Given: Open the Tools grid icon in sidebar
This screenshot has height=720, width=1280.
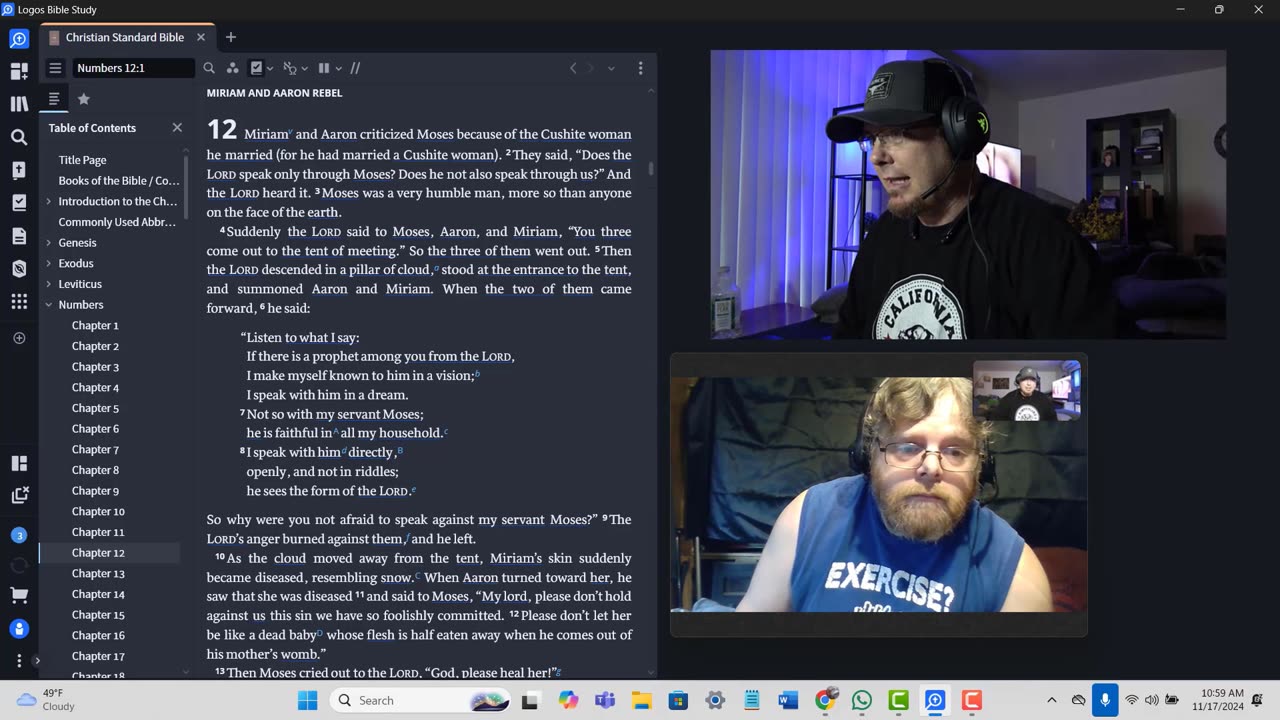Looking at the screenshot, I should pos(19,301).
